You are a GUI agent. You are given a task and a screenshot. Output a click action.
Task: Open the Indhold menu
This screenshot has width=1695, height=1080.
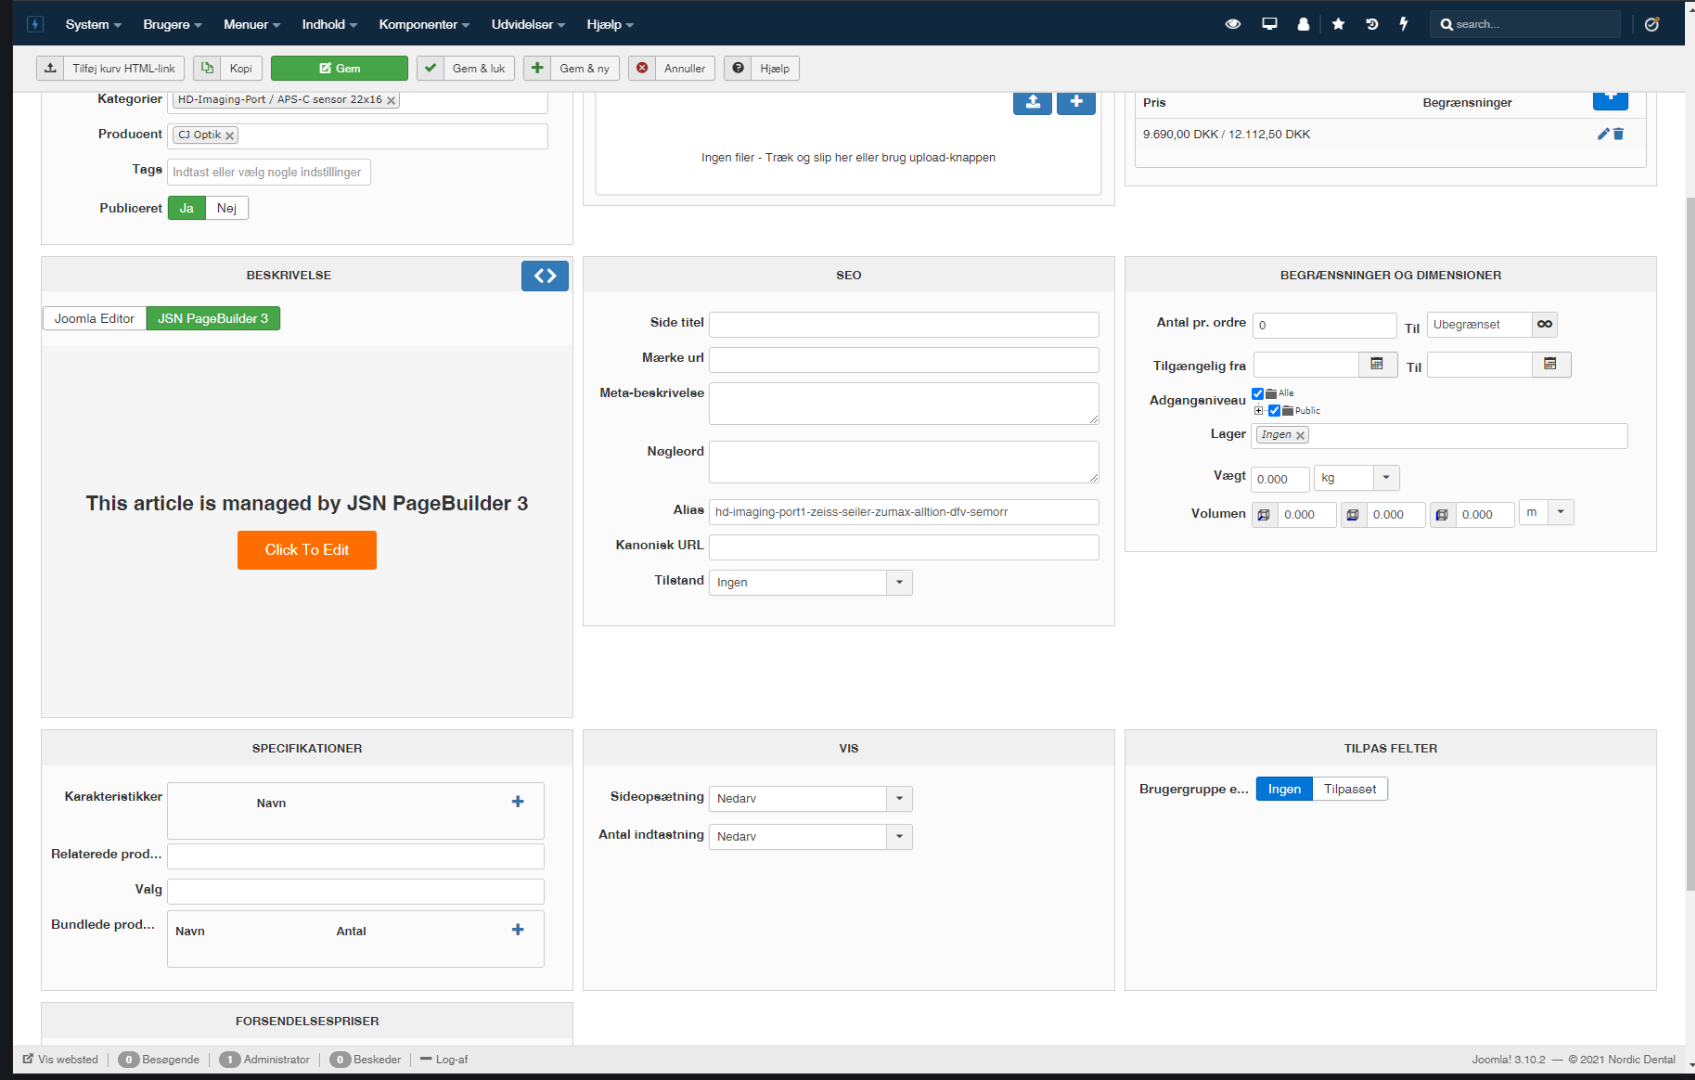329,24
